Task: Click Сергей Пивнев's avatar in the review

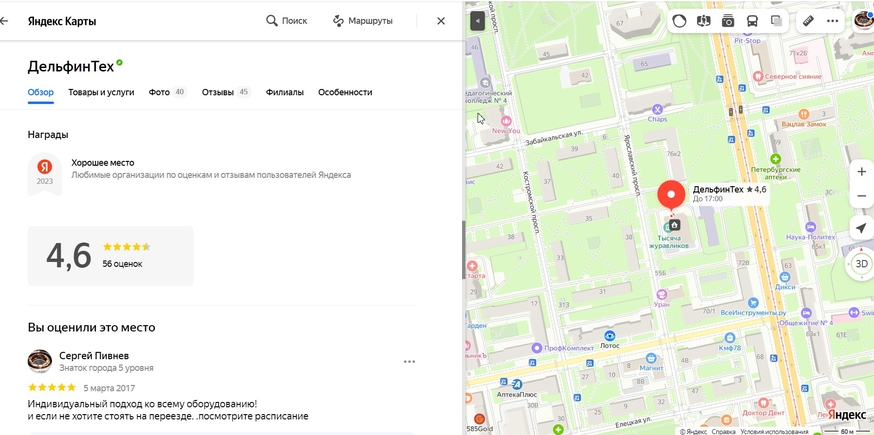Action: [40, 361]
